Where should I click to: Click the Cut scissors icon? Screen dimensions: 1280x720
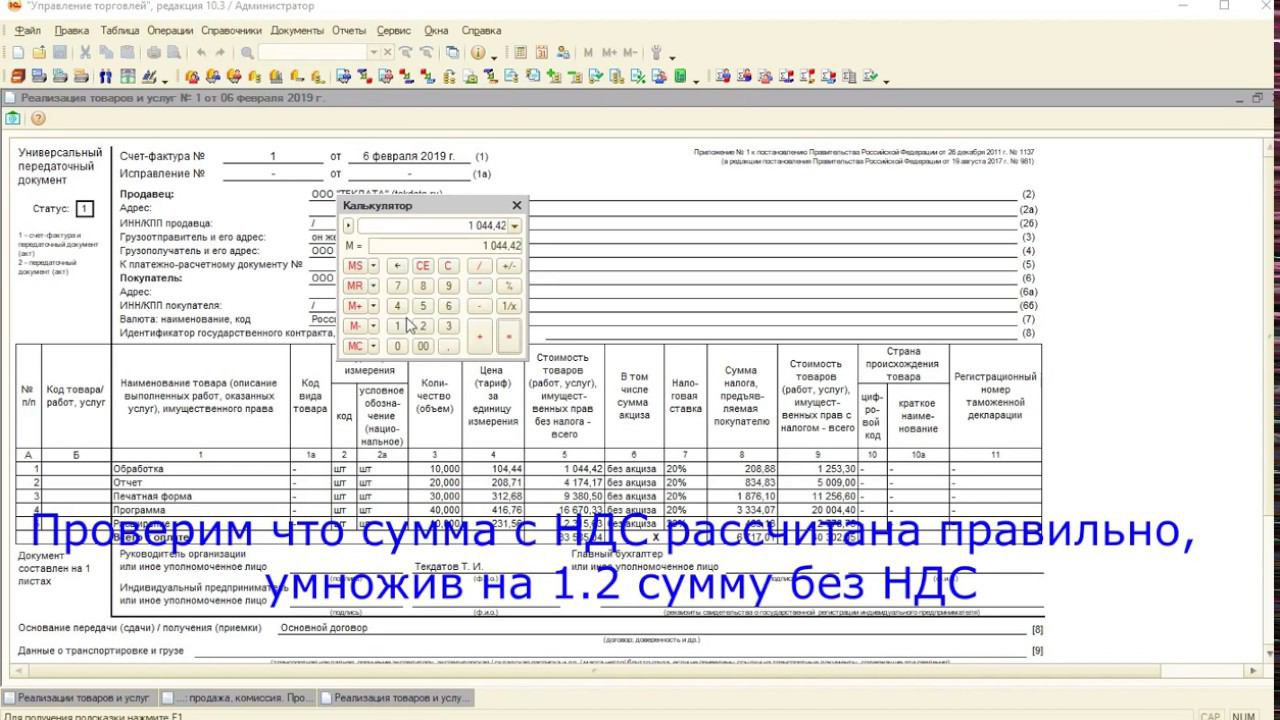click(x=85, y=52)
